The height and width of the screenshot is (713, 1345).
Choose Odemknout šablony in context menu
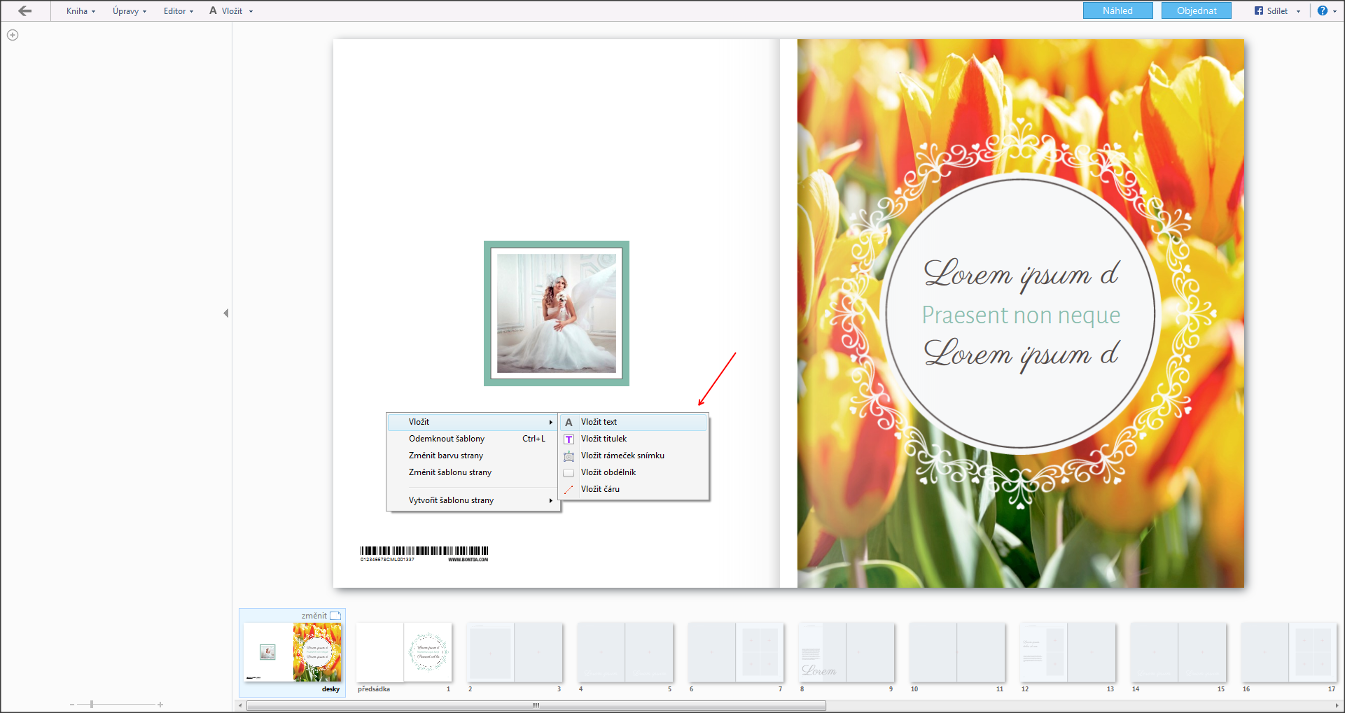click(473, 438)
